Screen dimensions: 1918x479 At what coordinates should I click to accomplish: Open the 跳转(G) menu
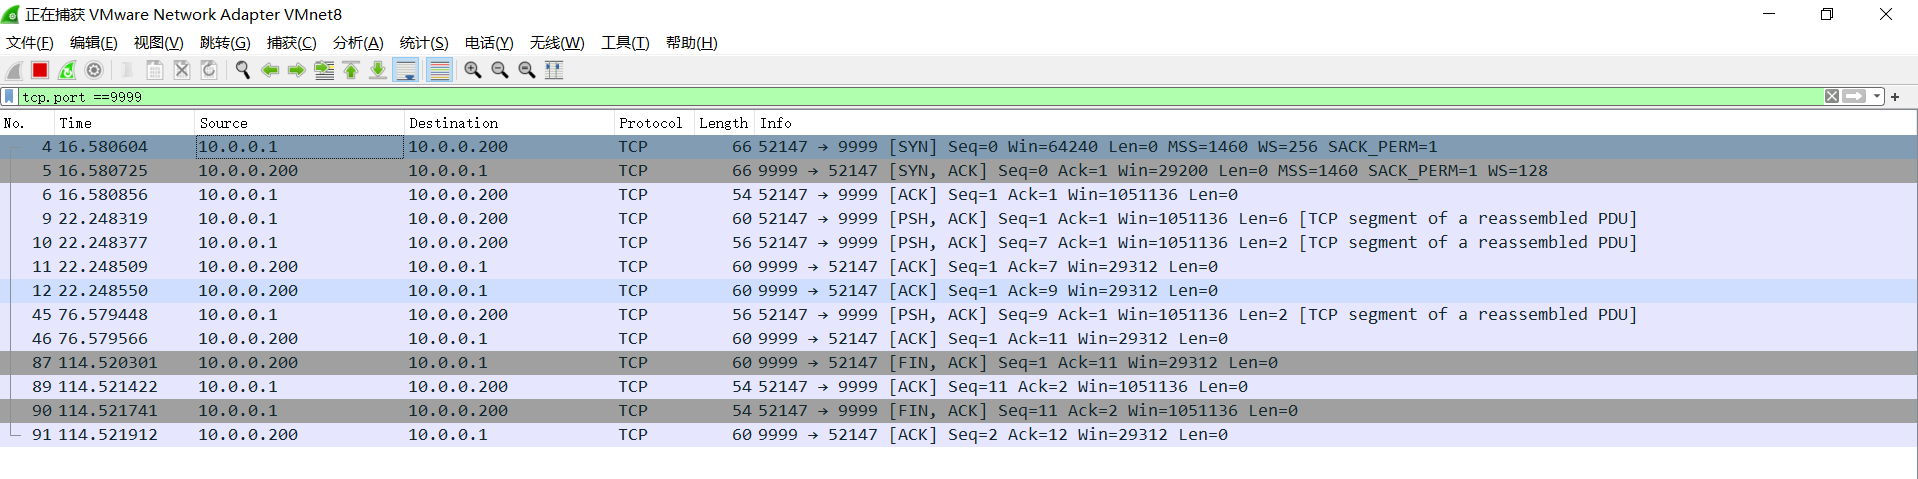(x=225, y=43)
